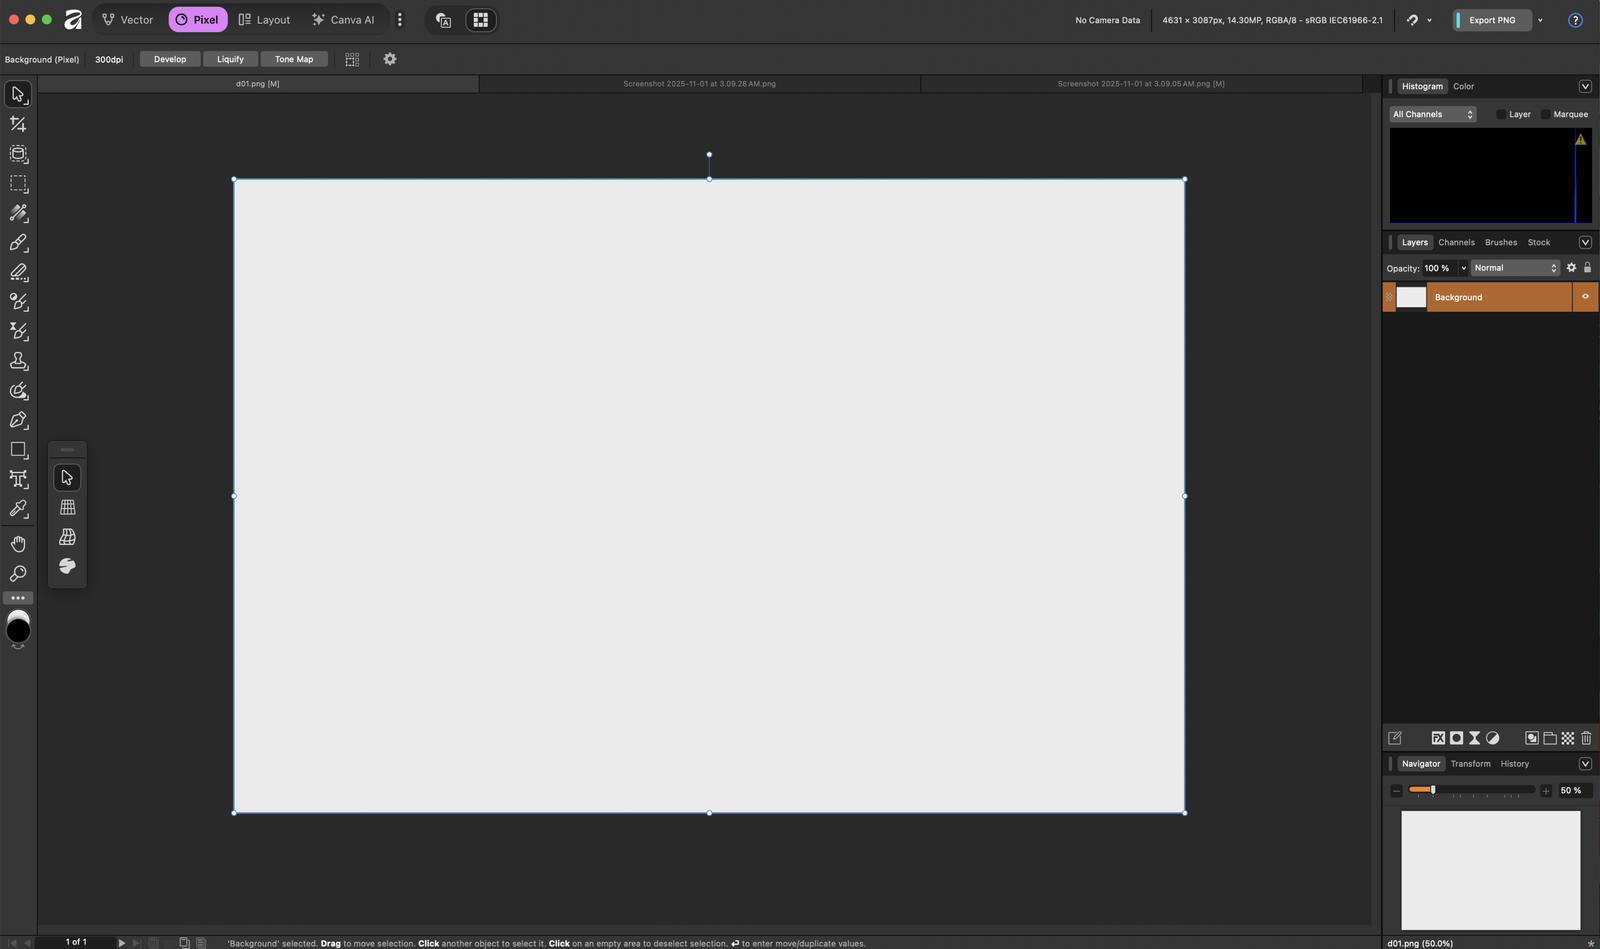Click the Navigator zoom slider
Screen dimensions: 1600x949
click(1470, 790)
